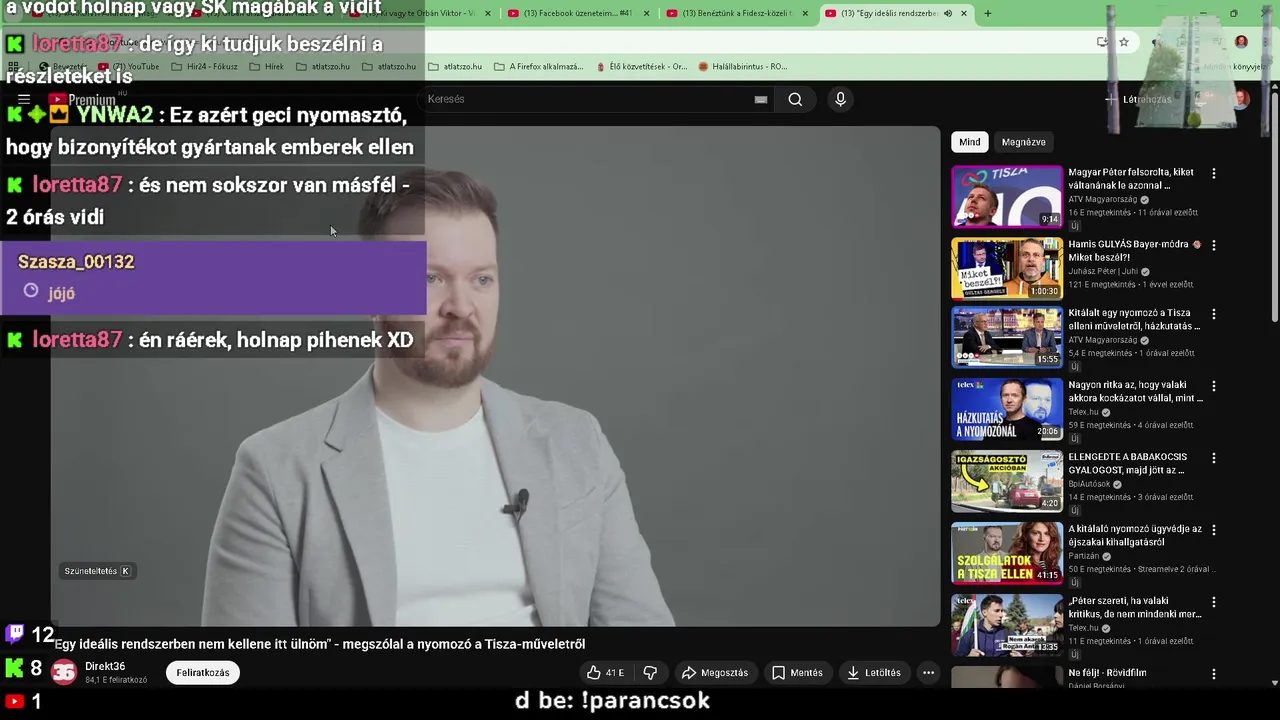Open 'SZOLGÁLATOK A TISZA ELLEN' thumbnail
The width and height of the screenshot is (1280, 720).
pos(1007,554)
